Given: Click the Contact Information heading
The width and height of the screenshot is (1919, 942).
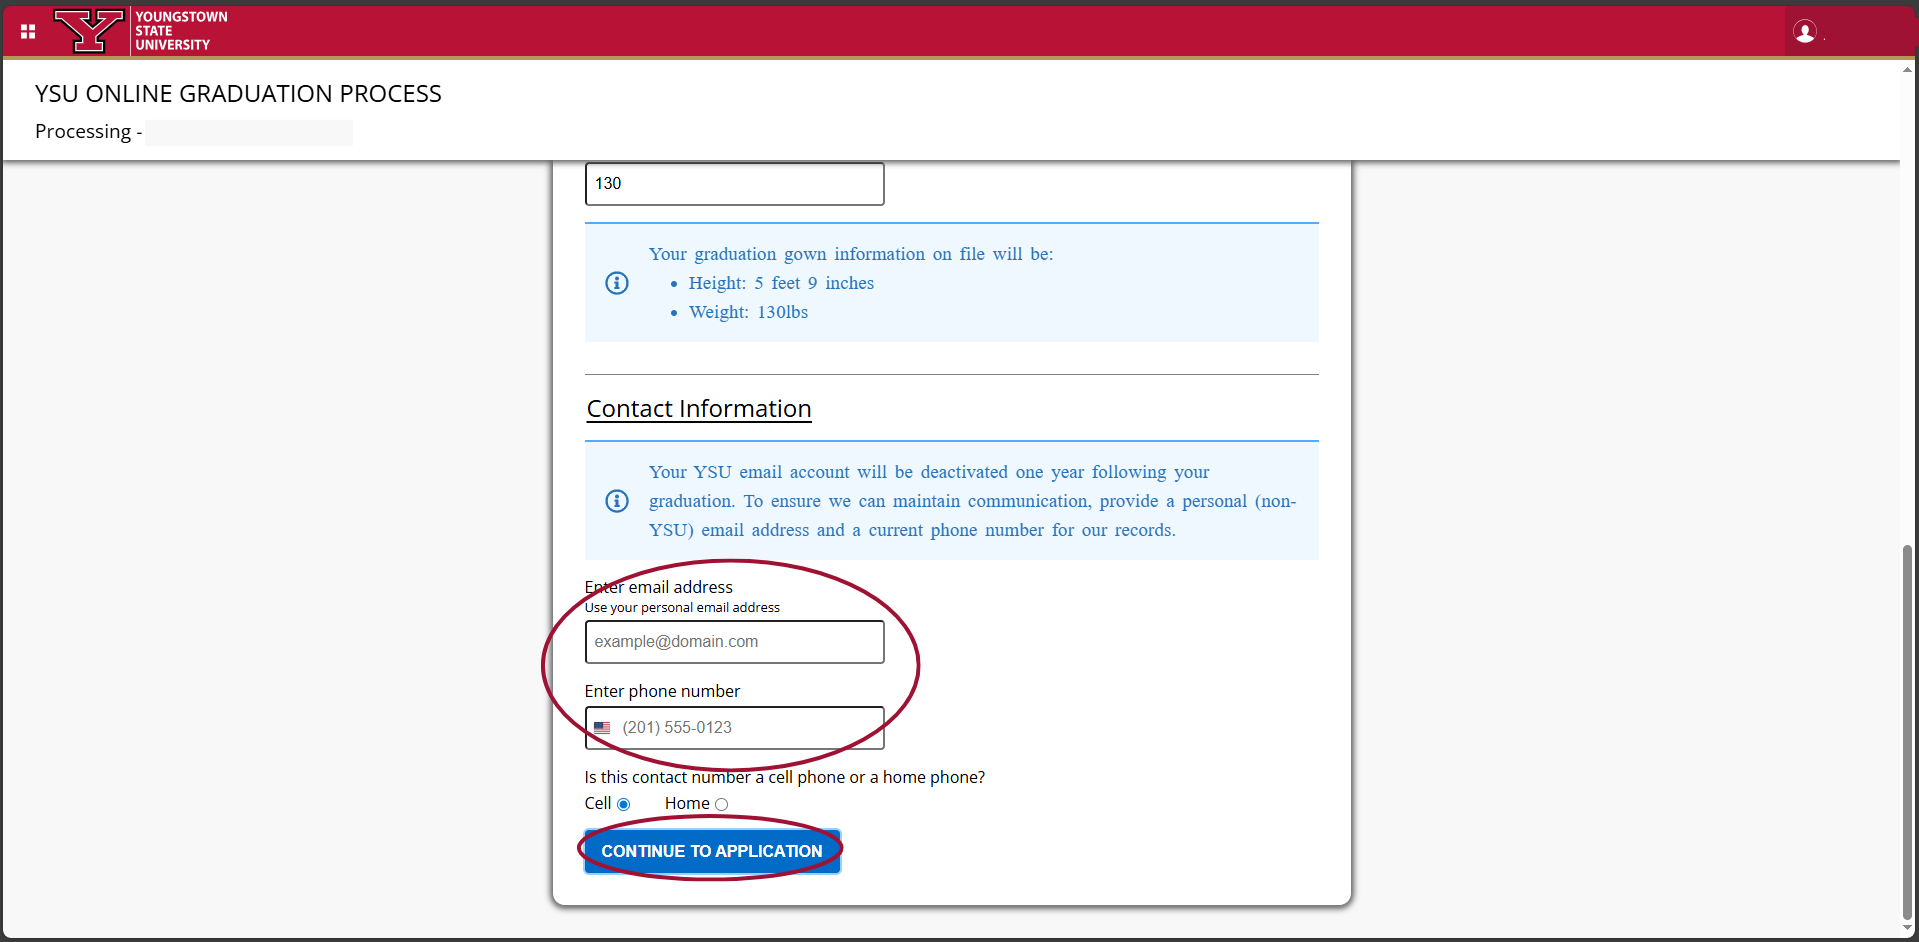Looking at the screenshot, I should pos(698,409).
